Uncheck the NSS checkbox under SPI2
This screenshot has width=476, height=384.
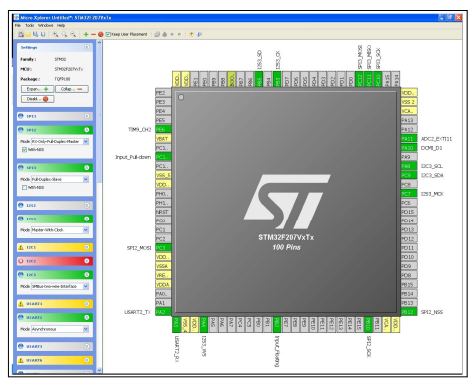click(24, 150)
